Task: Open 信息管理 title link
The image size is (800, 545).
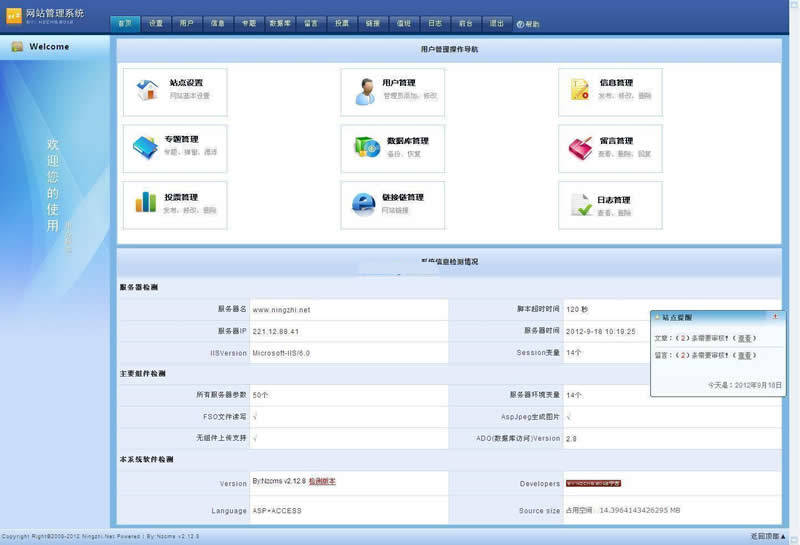Action: pyautogui.click(x=616, y=83)
